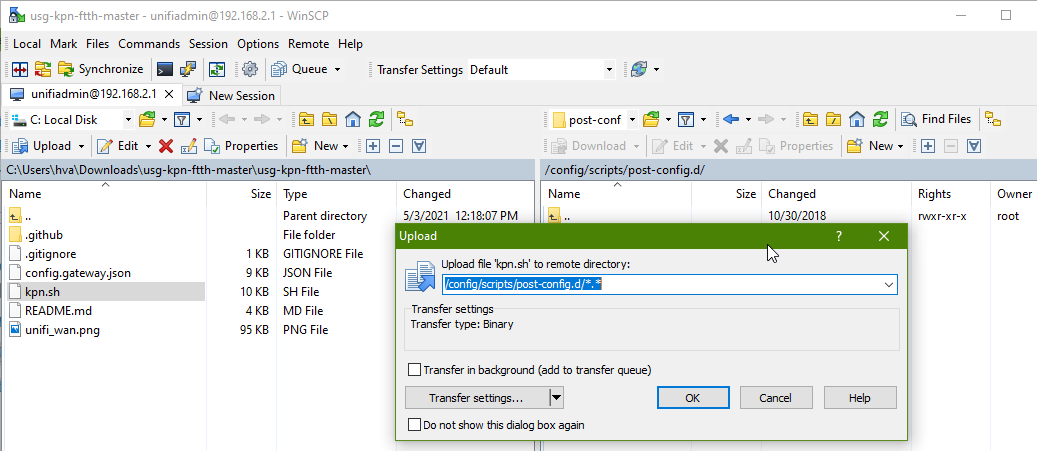Click the Upload button in the local toolbar
The image size is (1037, 451).
point(42,145)
